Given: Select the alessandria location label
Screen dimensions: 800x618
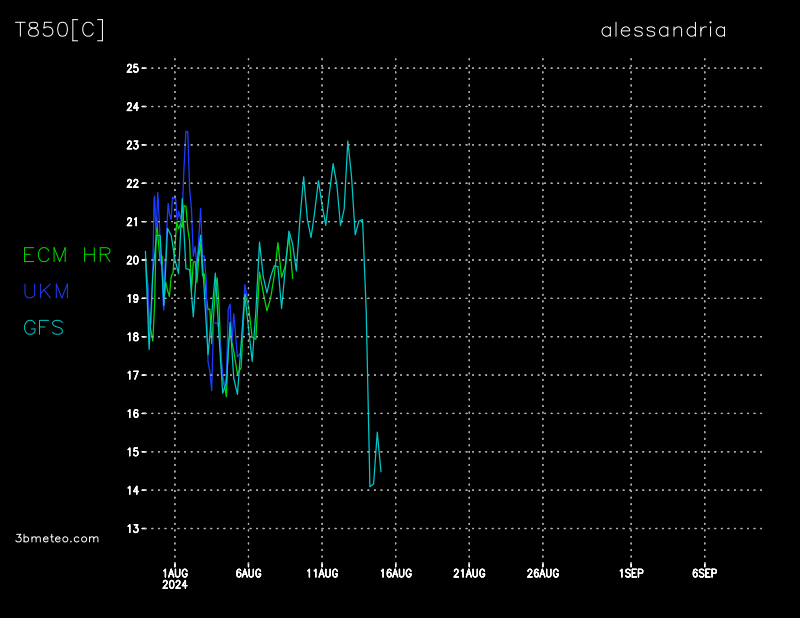Looking at the screenshot, I should (x=663, y=30).
